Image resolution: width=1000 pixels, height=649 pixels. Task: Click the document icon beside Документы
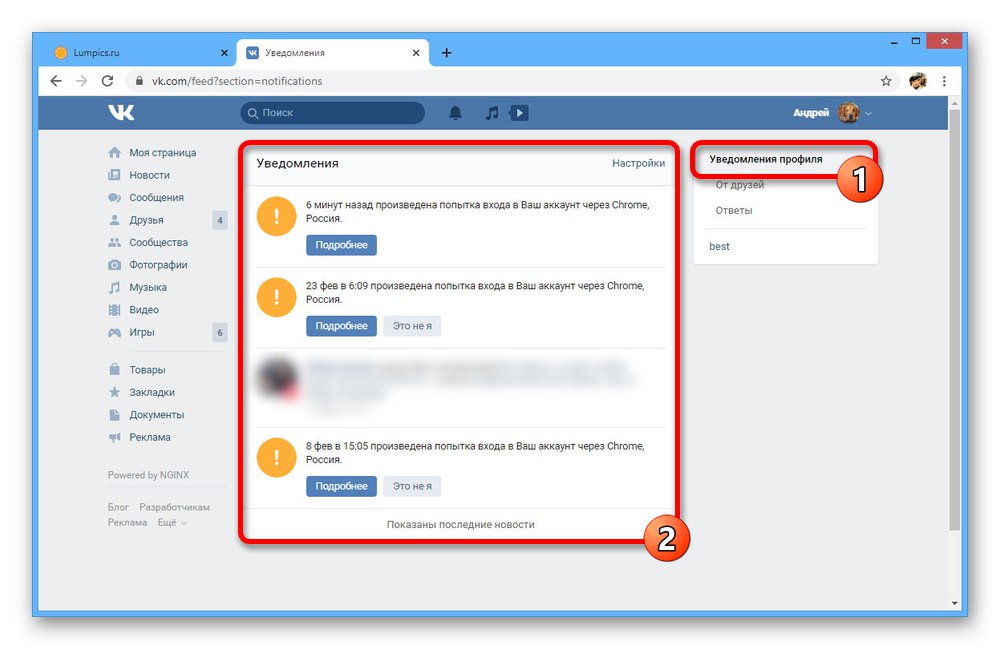(114, 414)
